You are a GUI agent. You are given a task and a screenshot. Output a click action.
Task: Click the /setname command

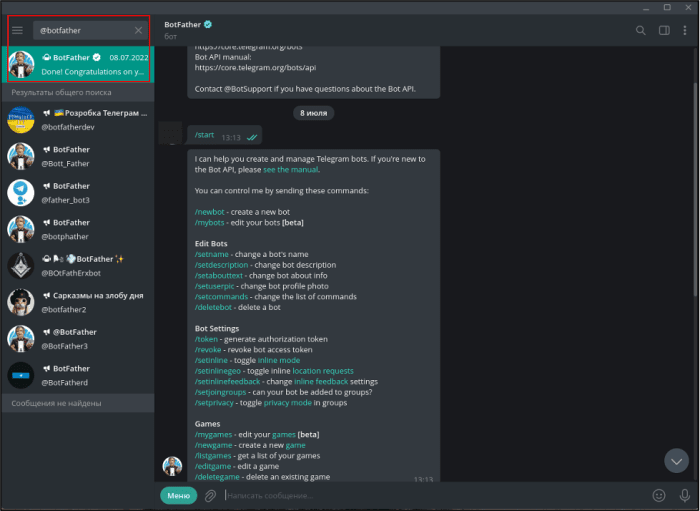click(x=212, y=254)
